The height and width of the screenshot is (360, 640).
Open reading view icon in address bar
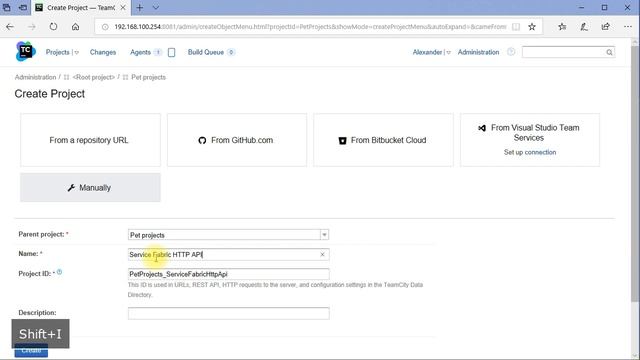(516, 27)
